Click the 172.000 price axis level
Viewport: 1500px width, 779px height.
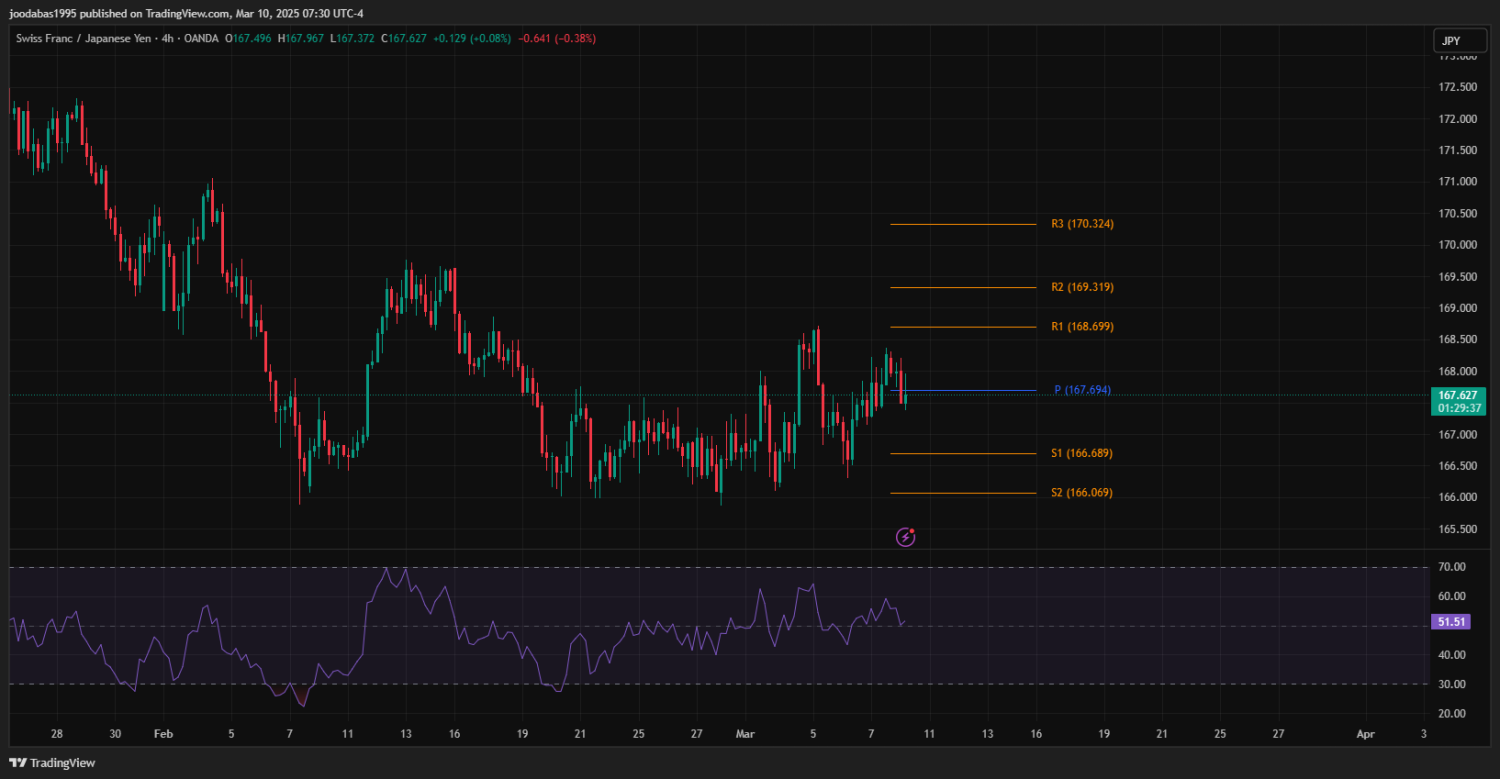pos(1457,119)
